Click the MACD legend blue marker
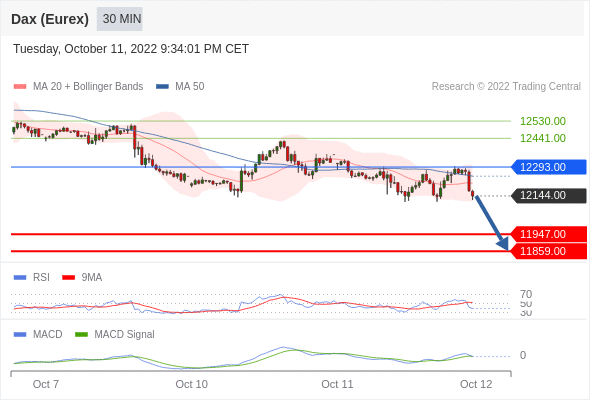This screenshot has width=590, height=400. click(x=20, y=334)
